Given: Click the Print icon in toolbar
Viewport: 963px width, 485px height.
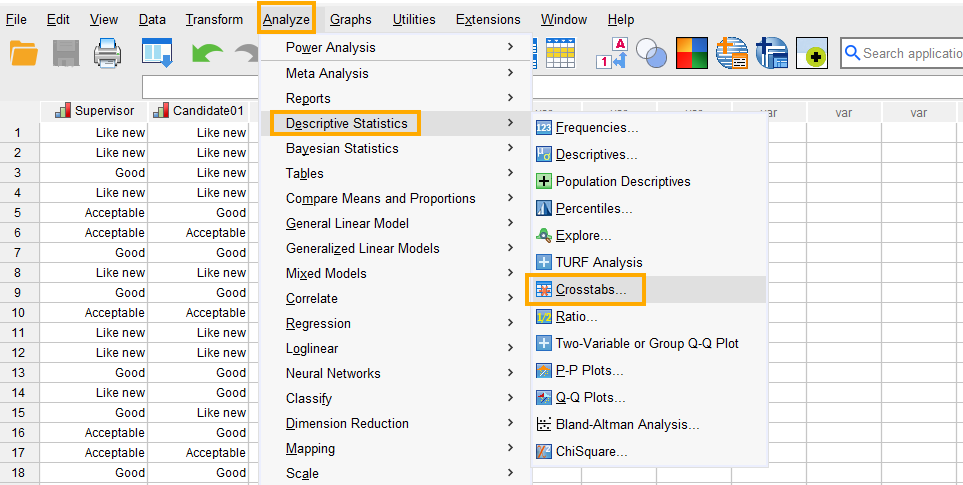Looking at the screenshot, I should point(107,53).
